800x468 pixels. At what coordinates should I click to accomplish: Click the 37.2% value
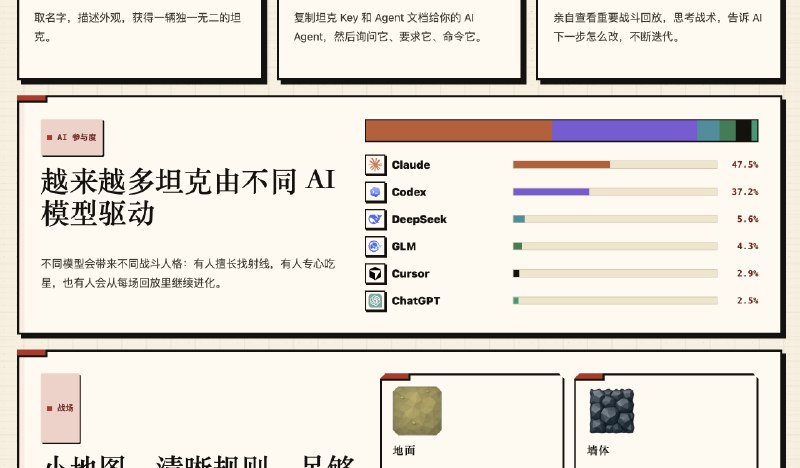pos(745,192)
